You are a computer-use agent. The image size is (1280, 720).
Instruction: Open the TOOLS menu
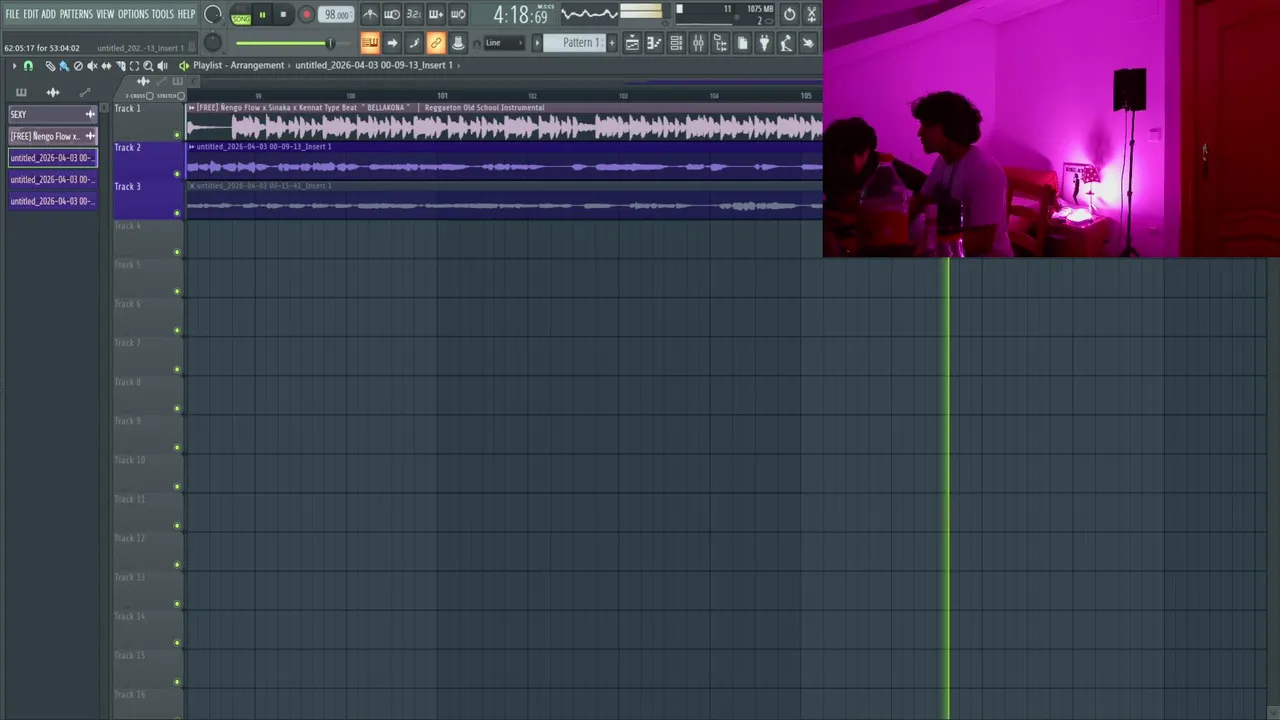coord(163,14)
